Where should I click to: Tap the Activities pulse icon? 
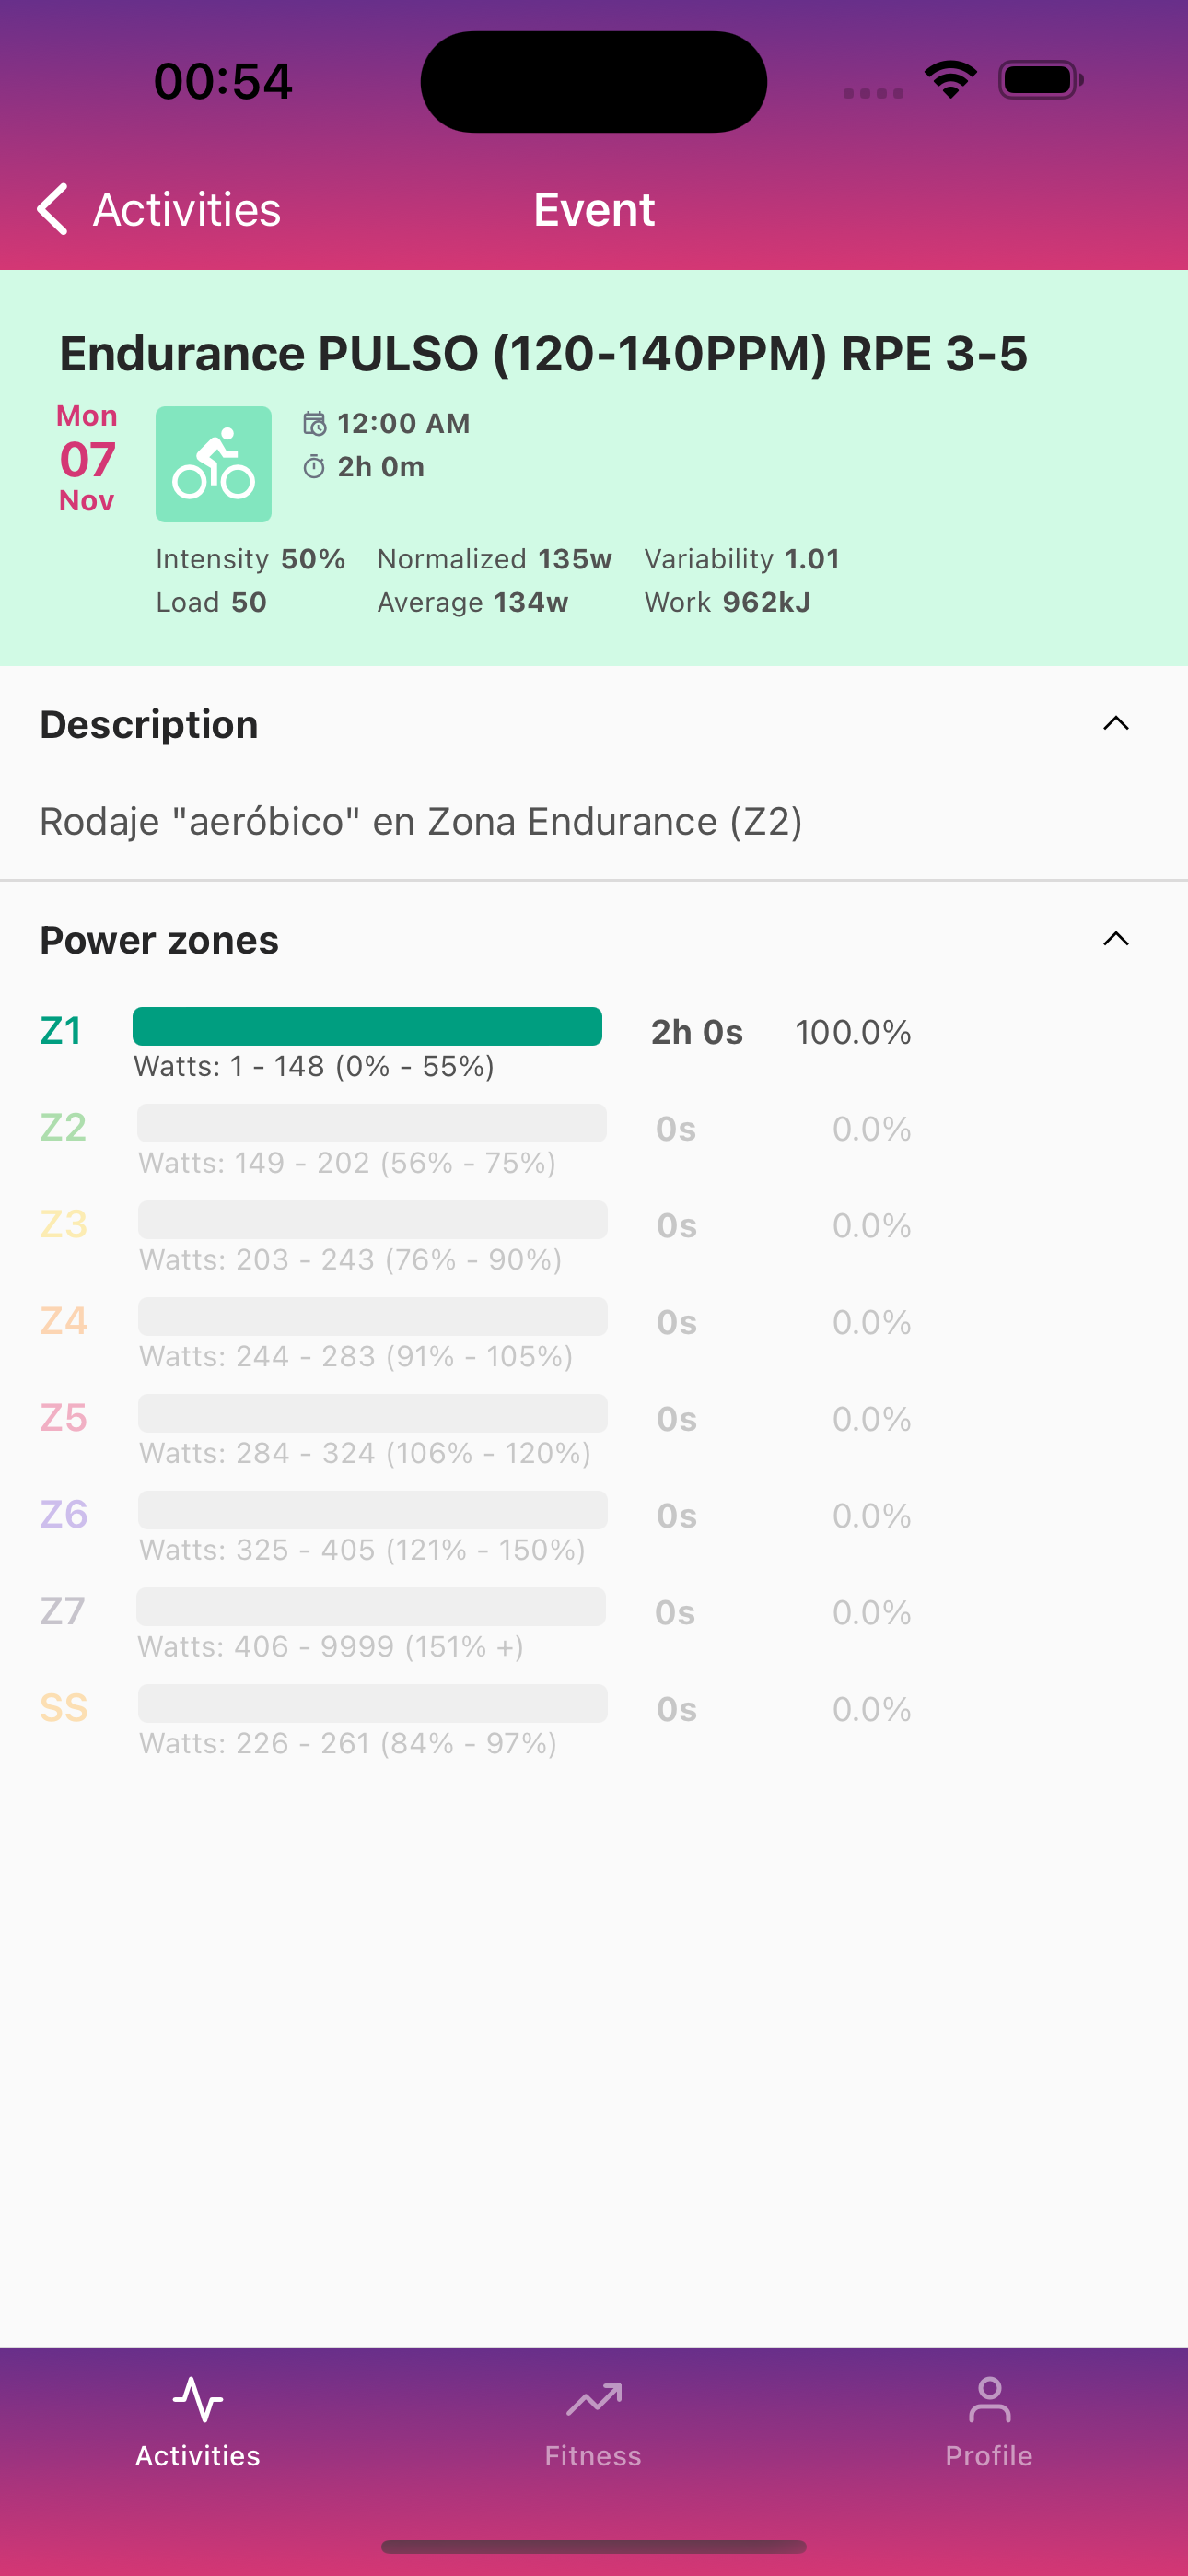pos(198,2399)
